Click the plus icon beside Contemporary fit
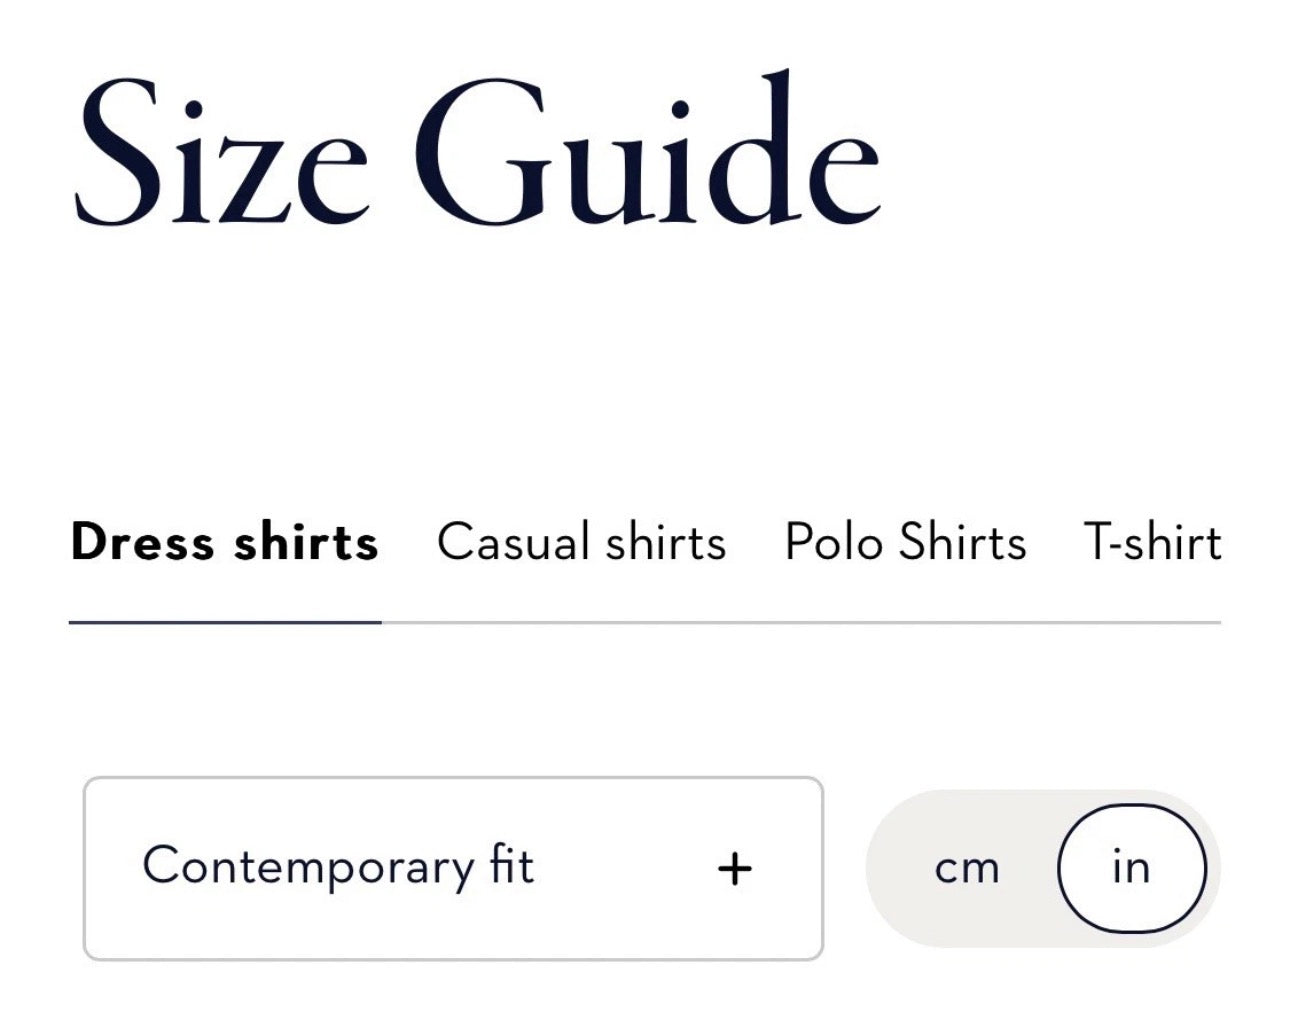 pyautogui.click(x=734, y=868)
